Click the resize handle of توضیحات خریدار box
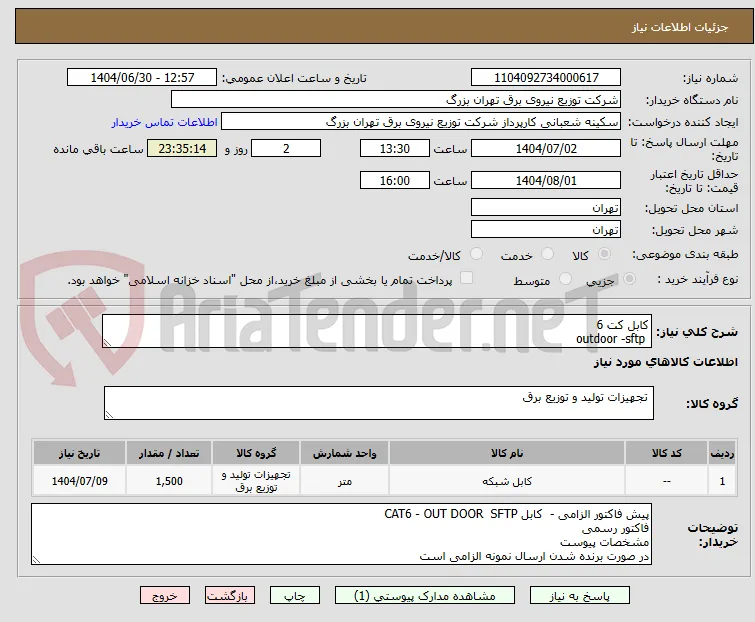Image resolution: width=755 pixels, height=622 pixels. [x=36, y=559]
